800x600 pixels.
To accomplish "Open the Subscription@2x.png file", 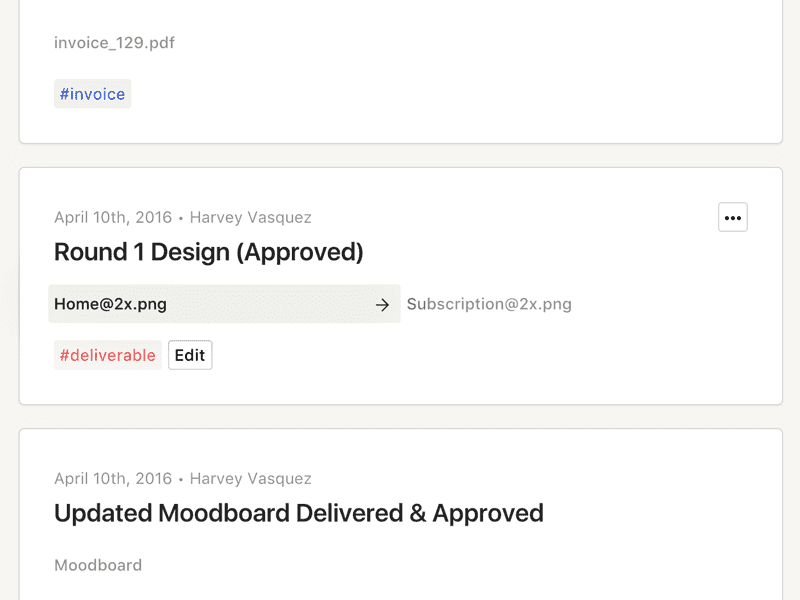I will pos(489,304).
